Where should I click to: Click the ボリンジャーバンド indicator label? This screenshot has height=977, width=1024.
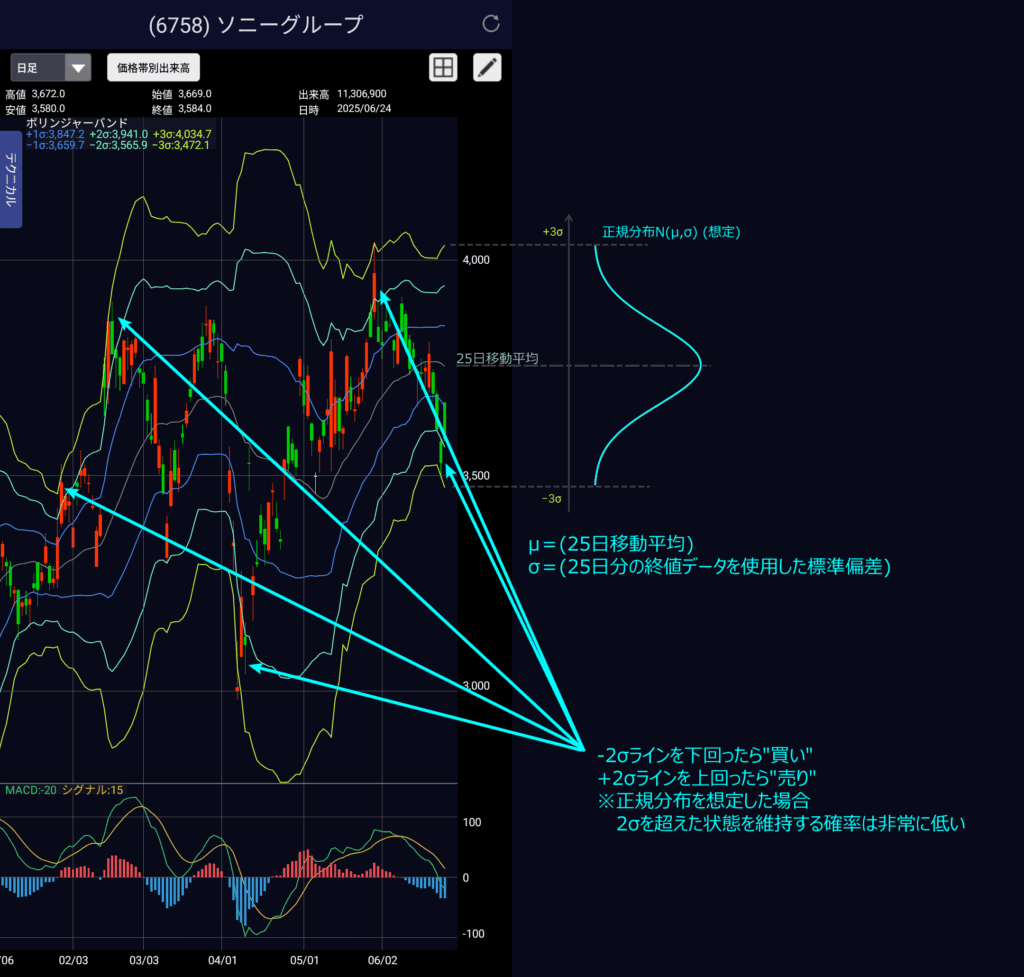click(x=77, y=123)
